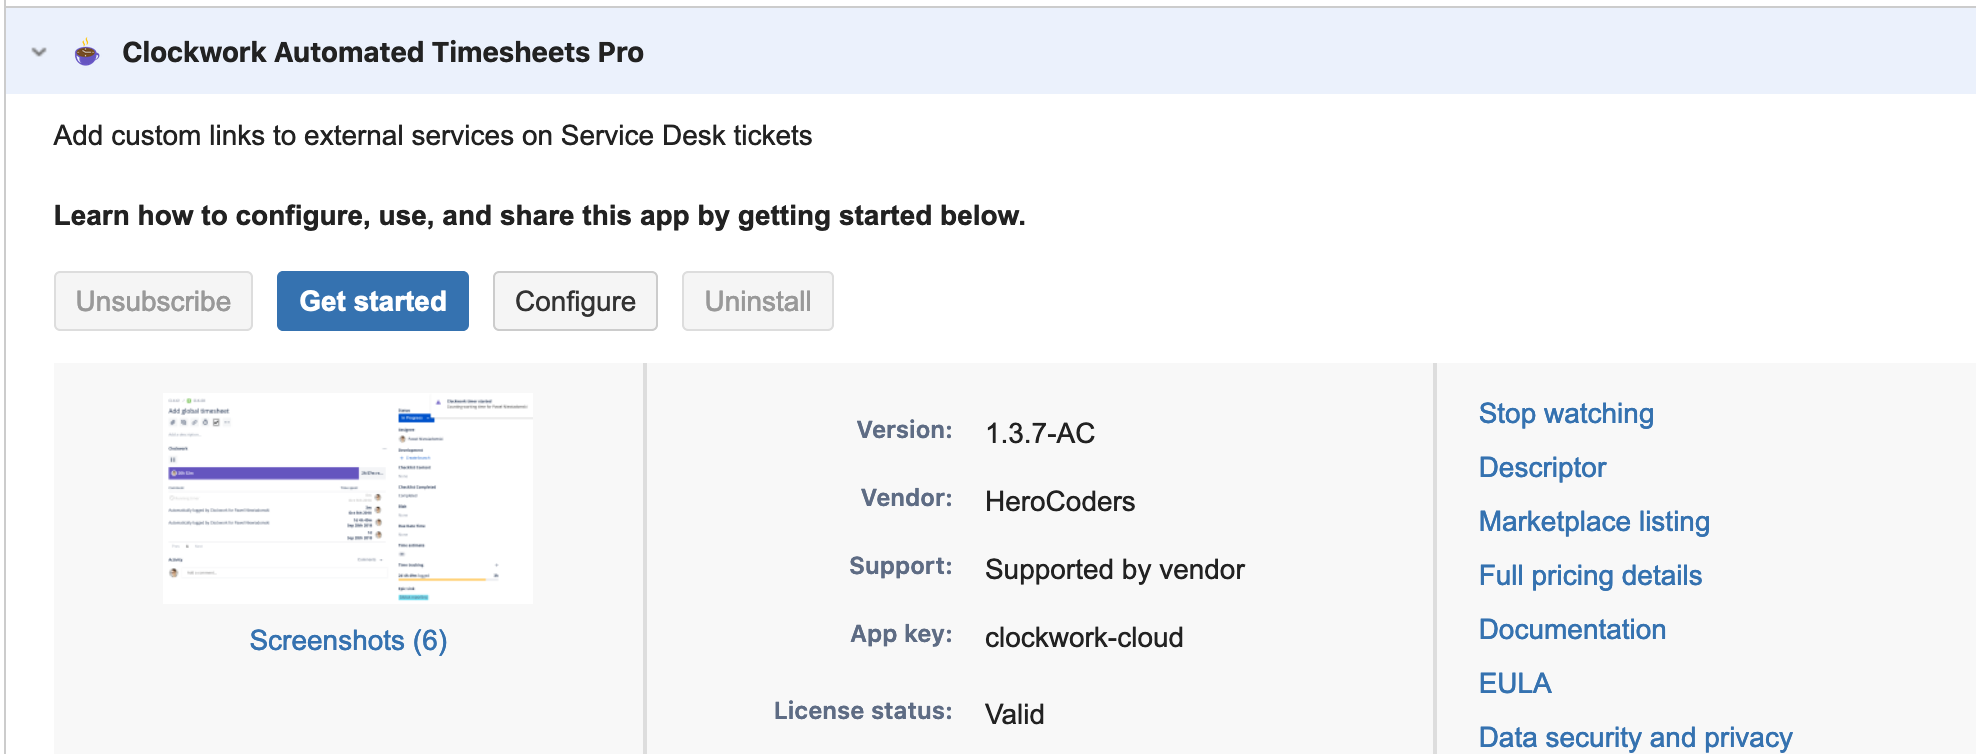Open the Documentation link
The width and height of the screenshot is (1976, 754).
click(1572, 630)
